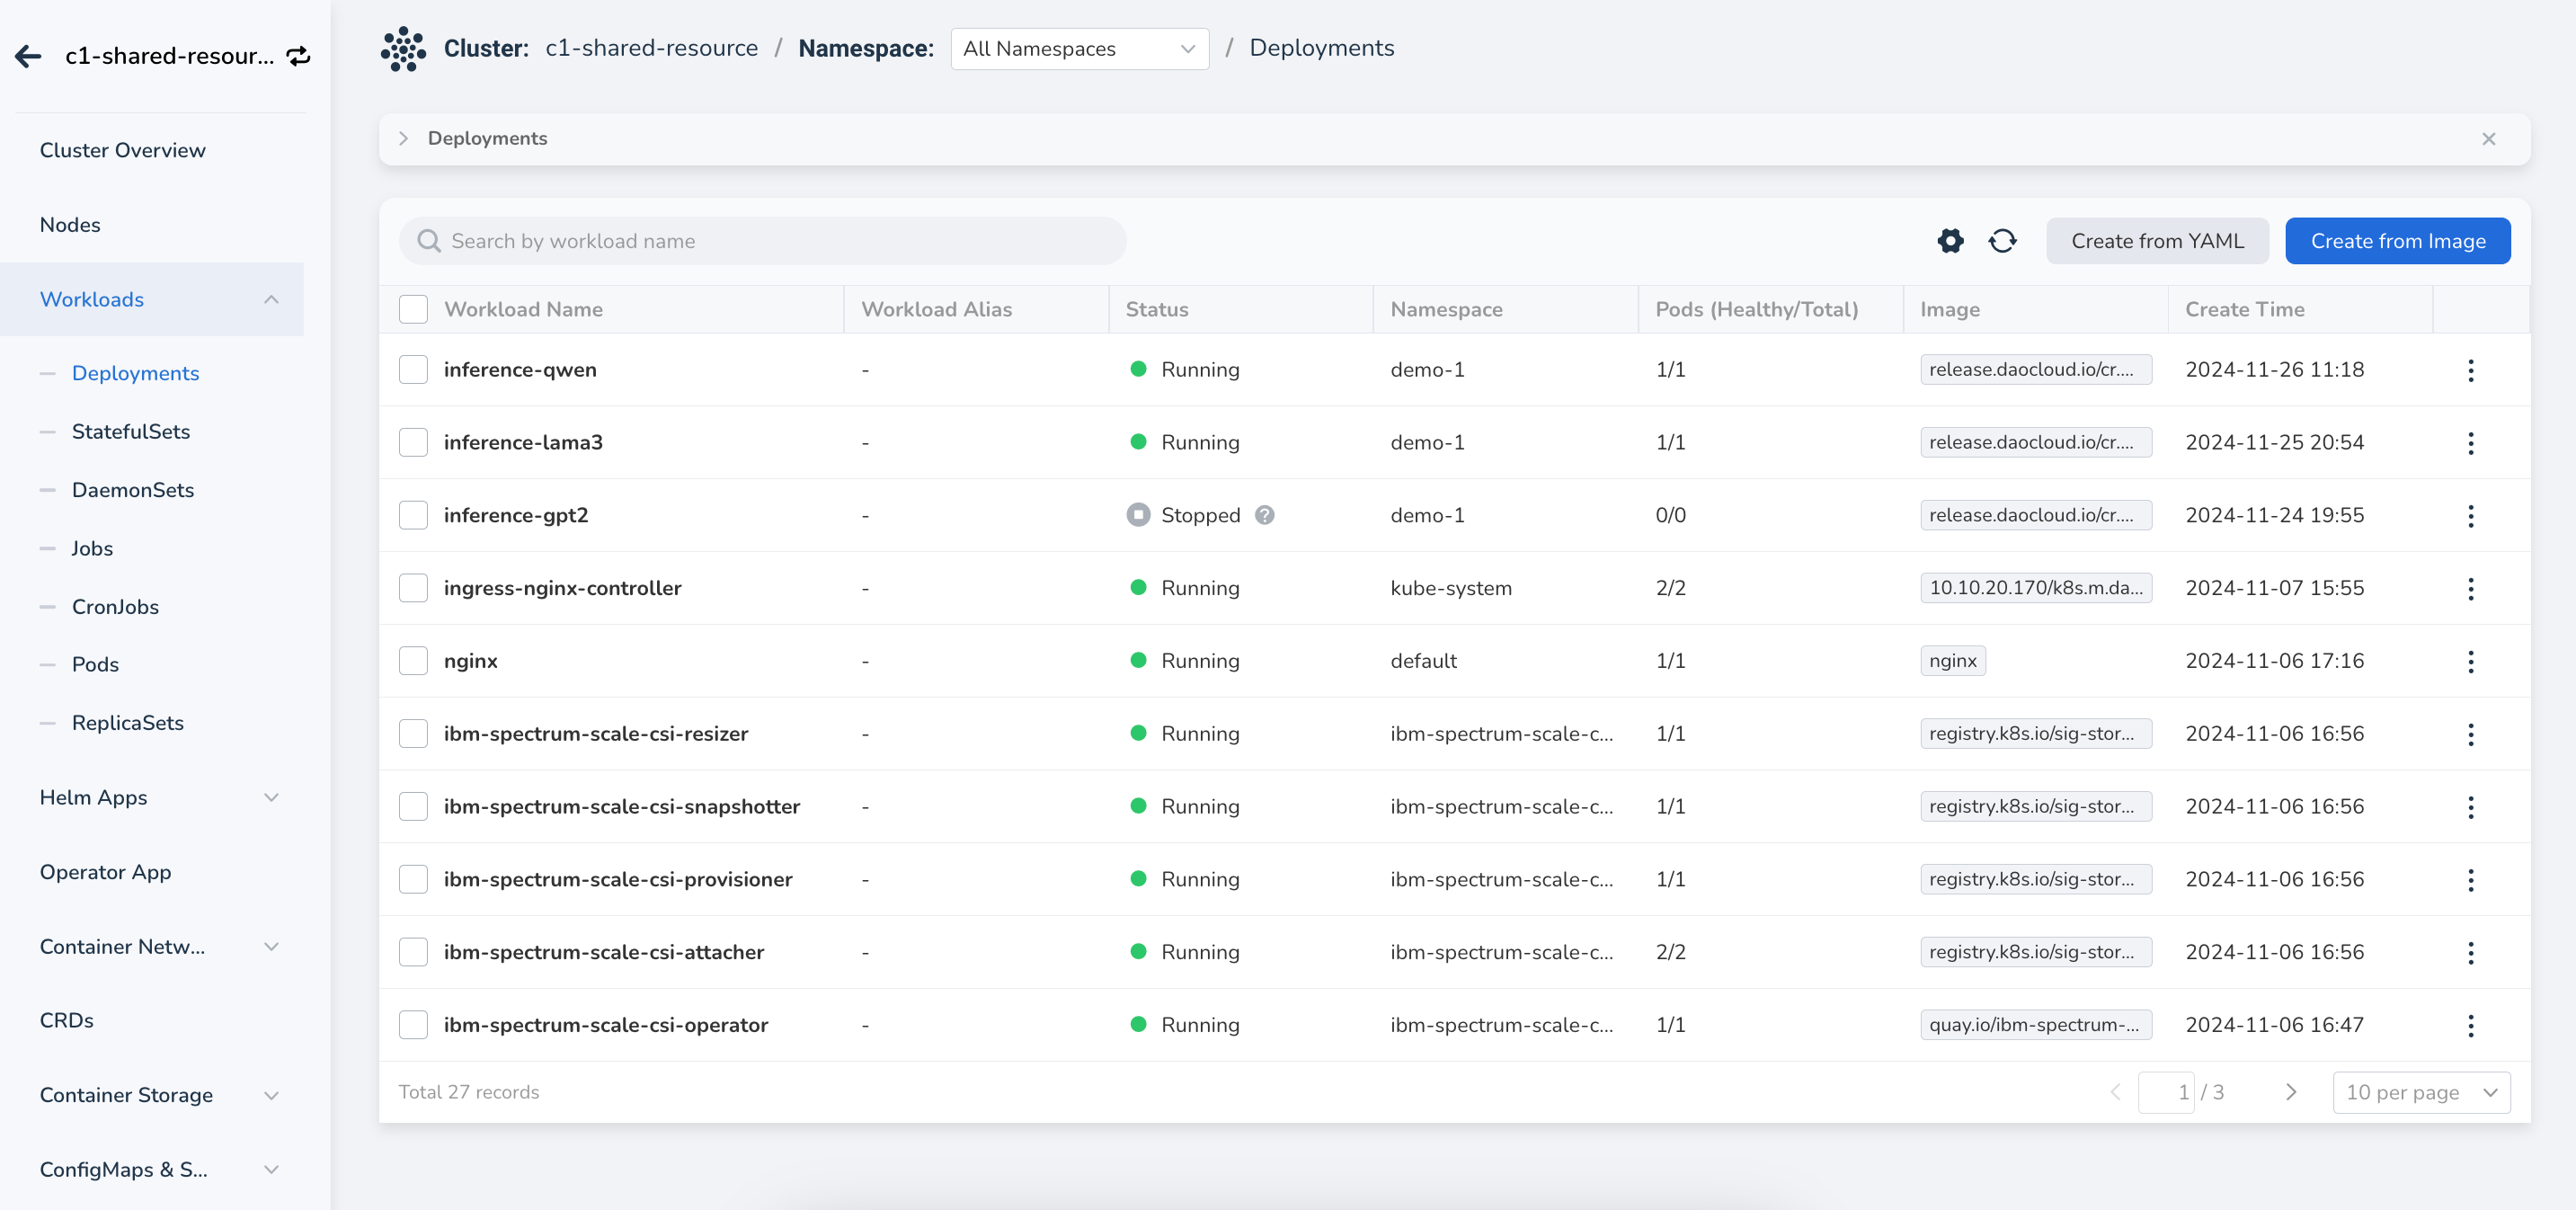Image resolution: width=2576 pixels, height=1210 pixels.
Task: Open actions menu for inference-qwen
Action: tap(2470, 370)
